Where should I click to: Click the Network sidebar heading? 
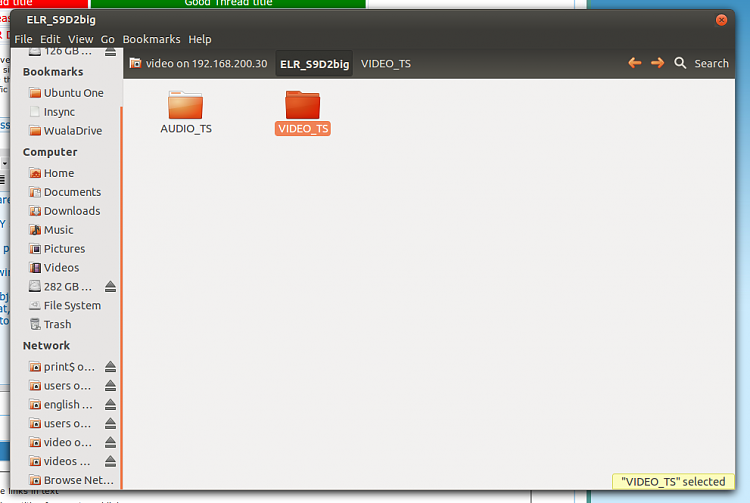[x=46, y=346]
